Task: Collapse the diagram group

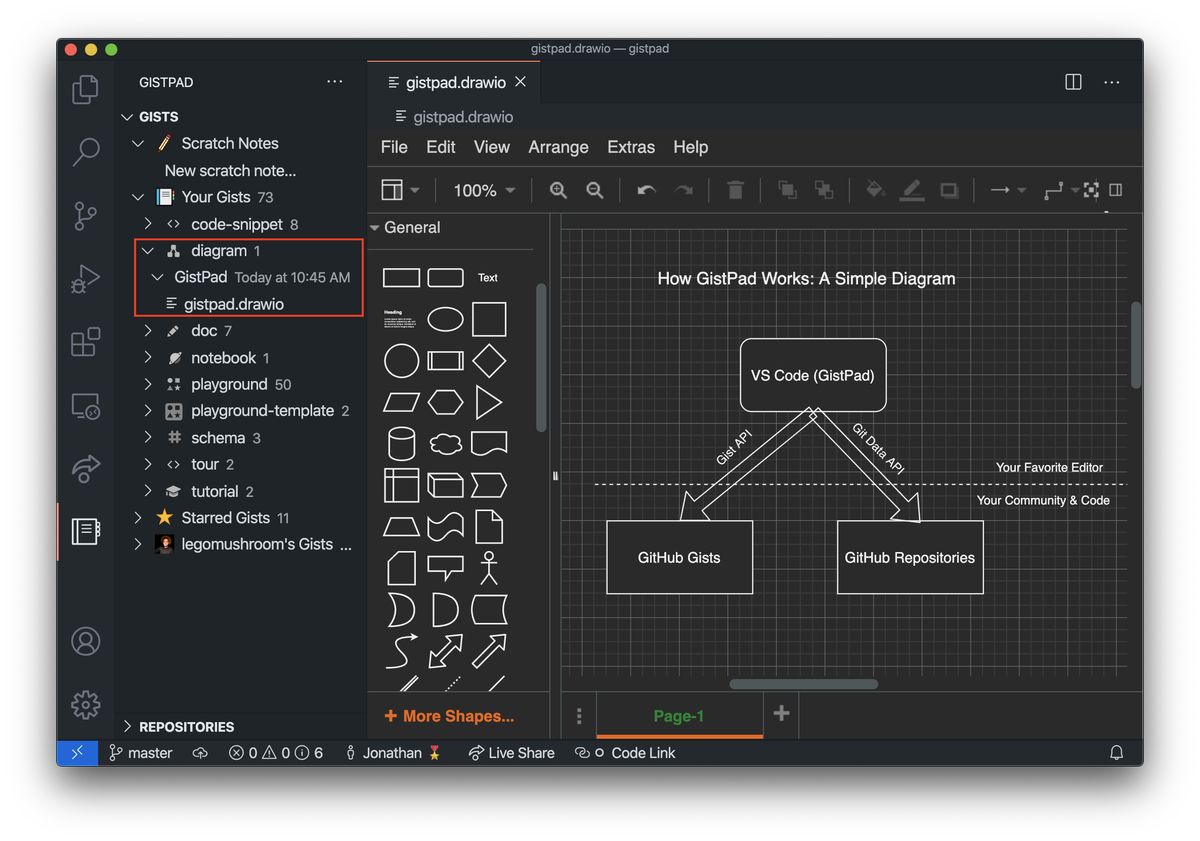Action: pos(148,251)
